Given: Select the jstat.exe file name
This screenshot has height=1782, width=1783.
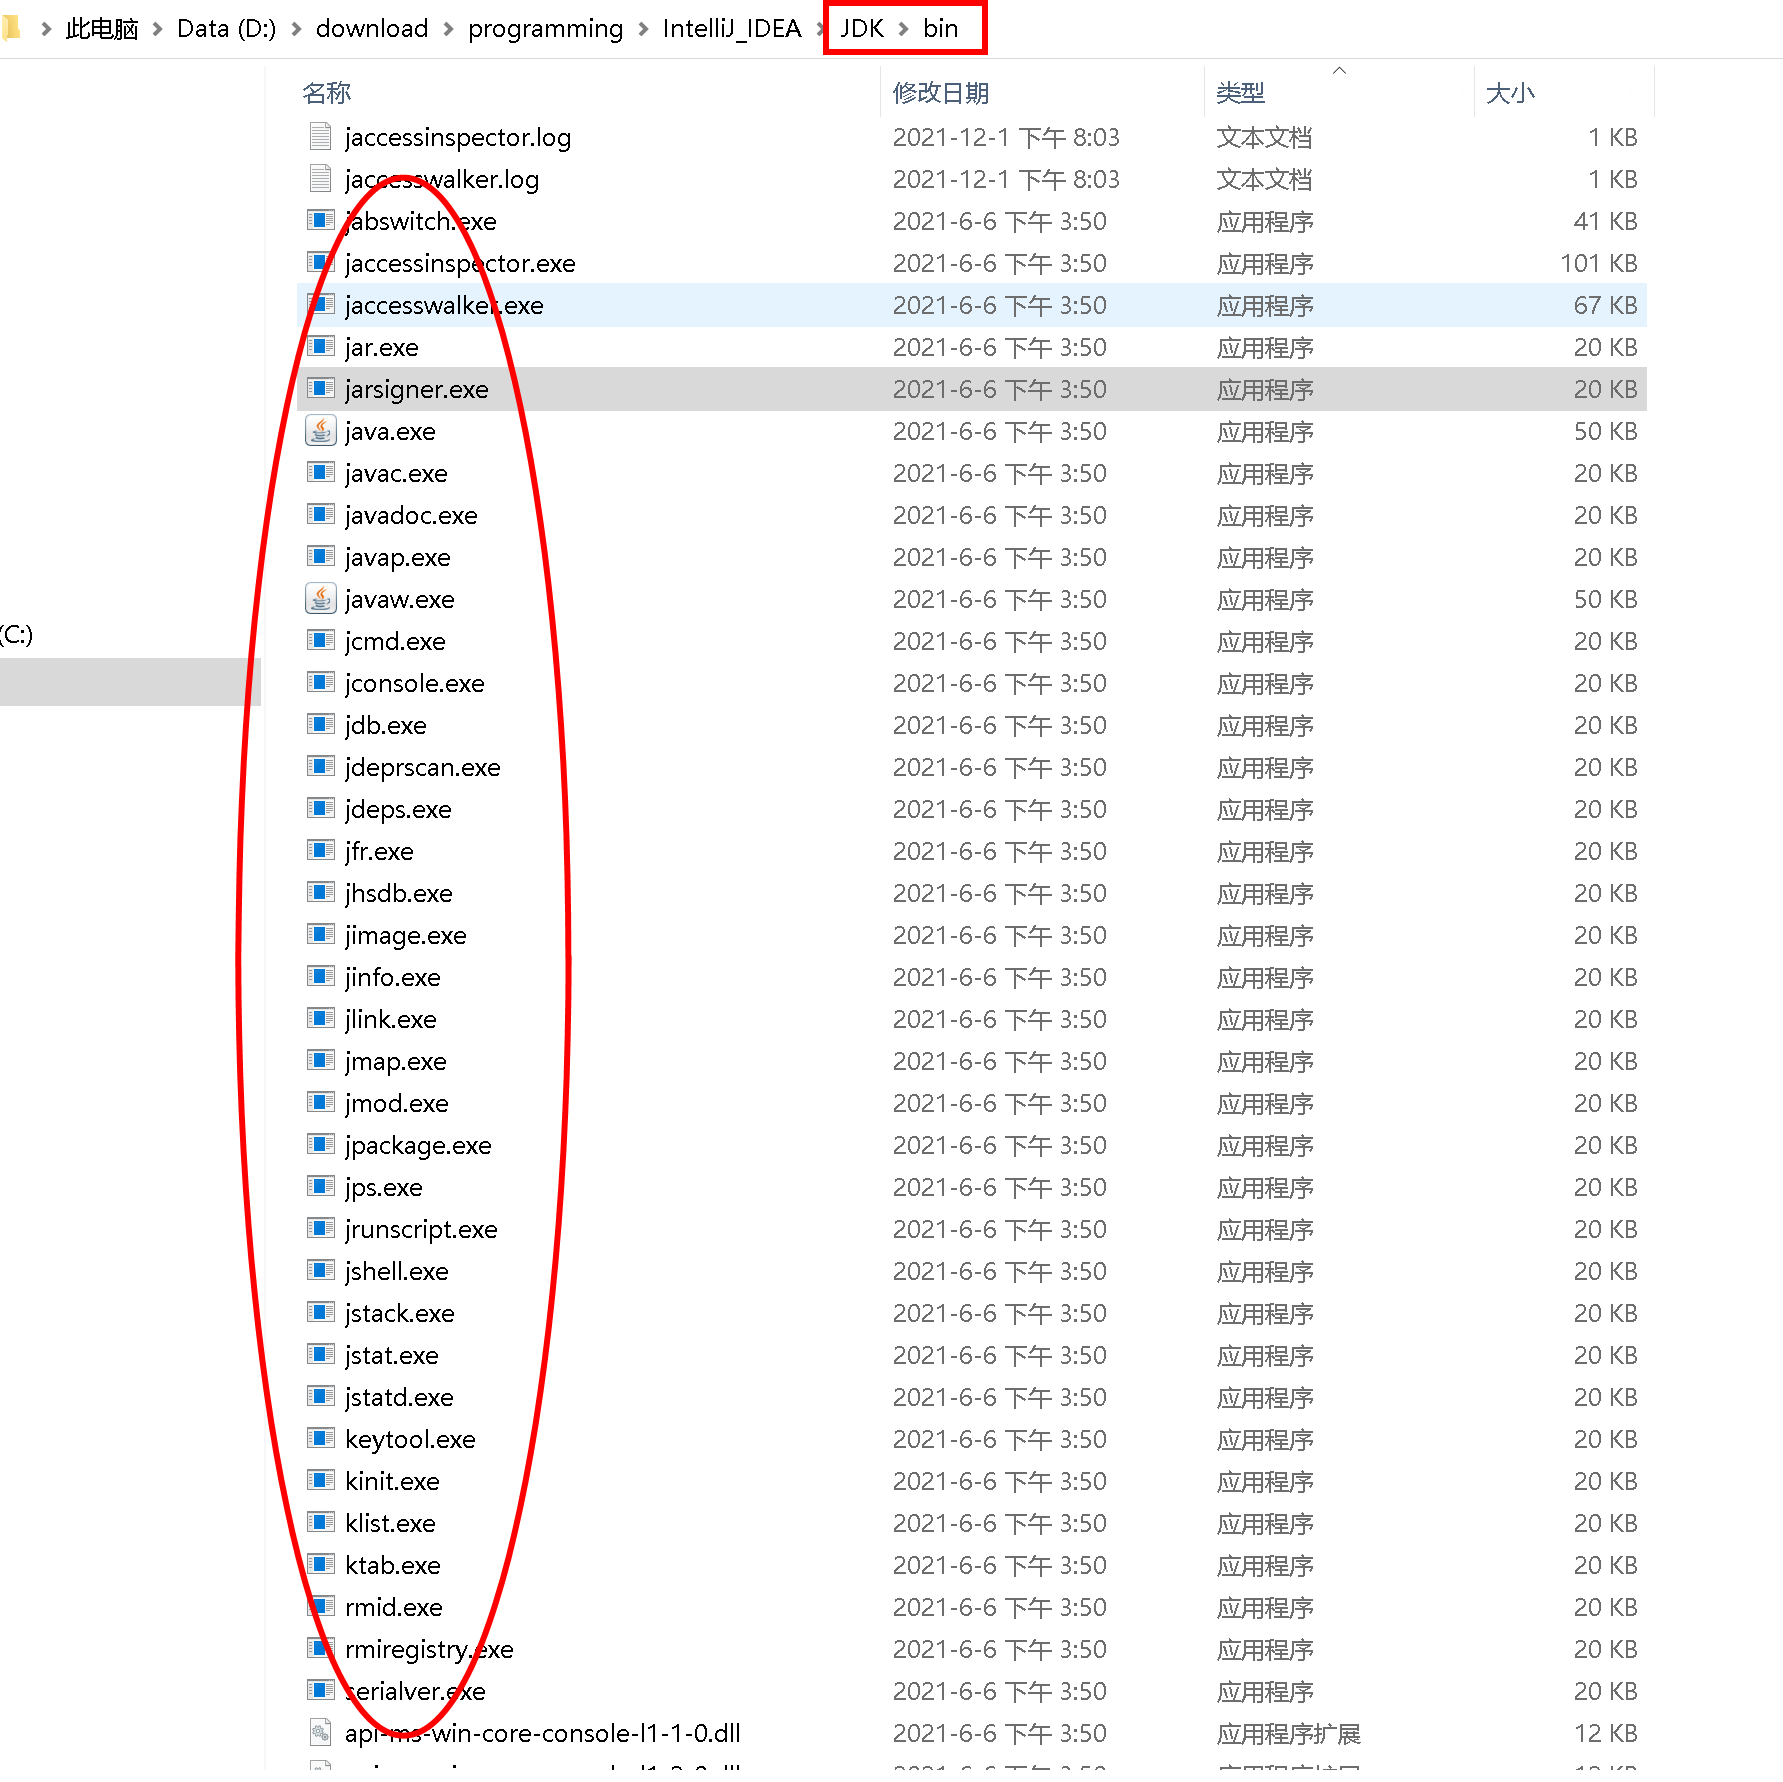Looking at the screenshot, I should tap(392, 1355).
